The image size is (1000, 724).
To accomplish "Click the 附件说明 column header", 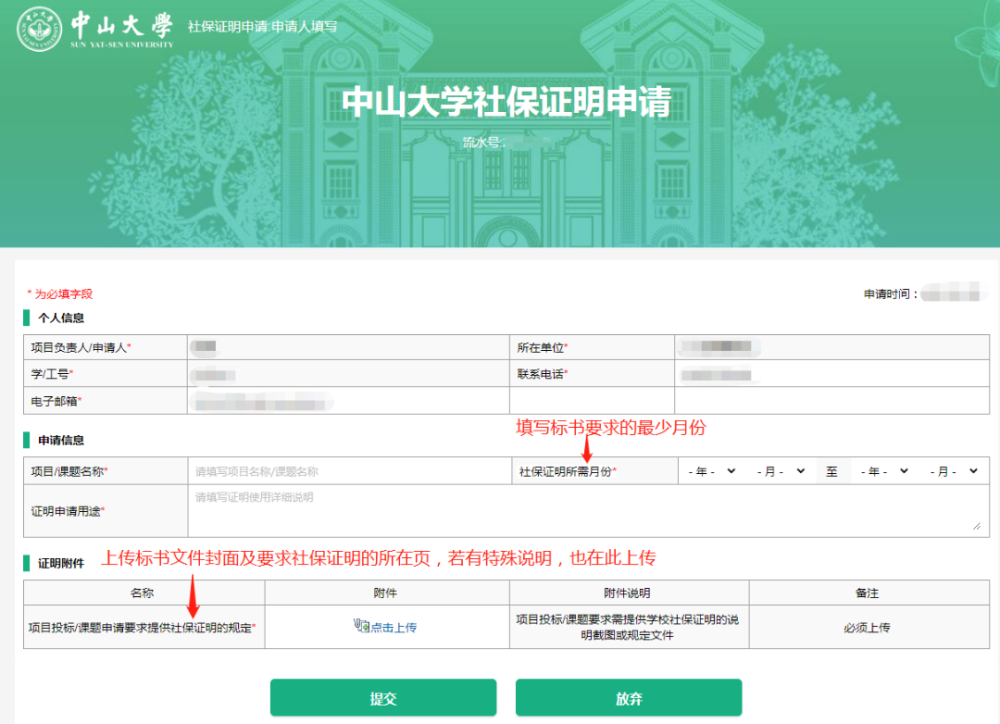I will tap(628, 593).
